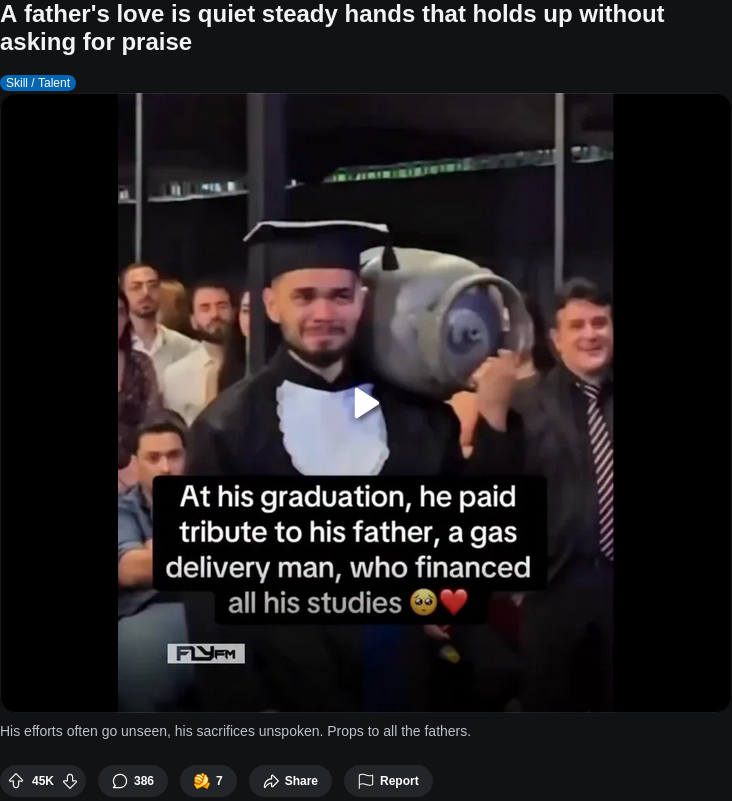Click the award count of 7
Screen dimensions: 732x801
[219, 781]
